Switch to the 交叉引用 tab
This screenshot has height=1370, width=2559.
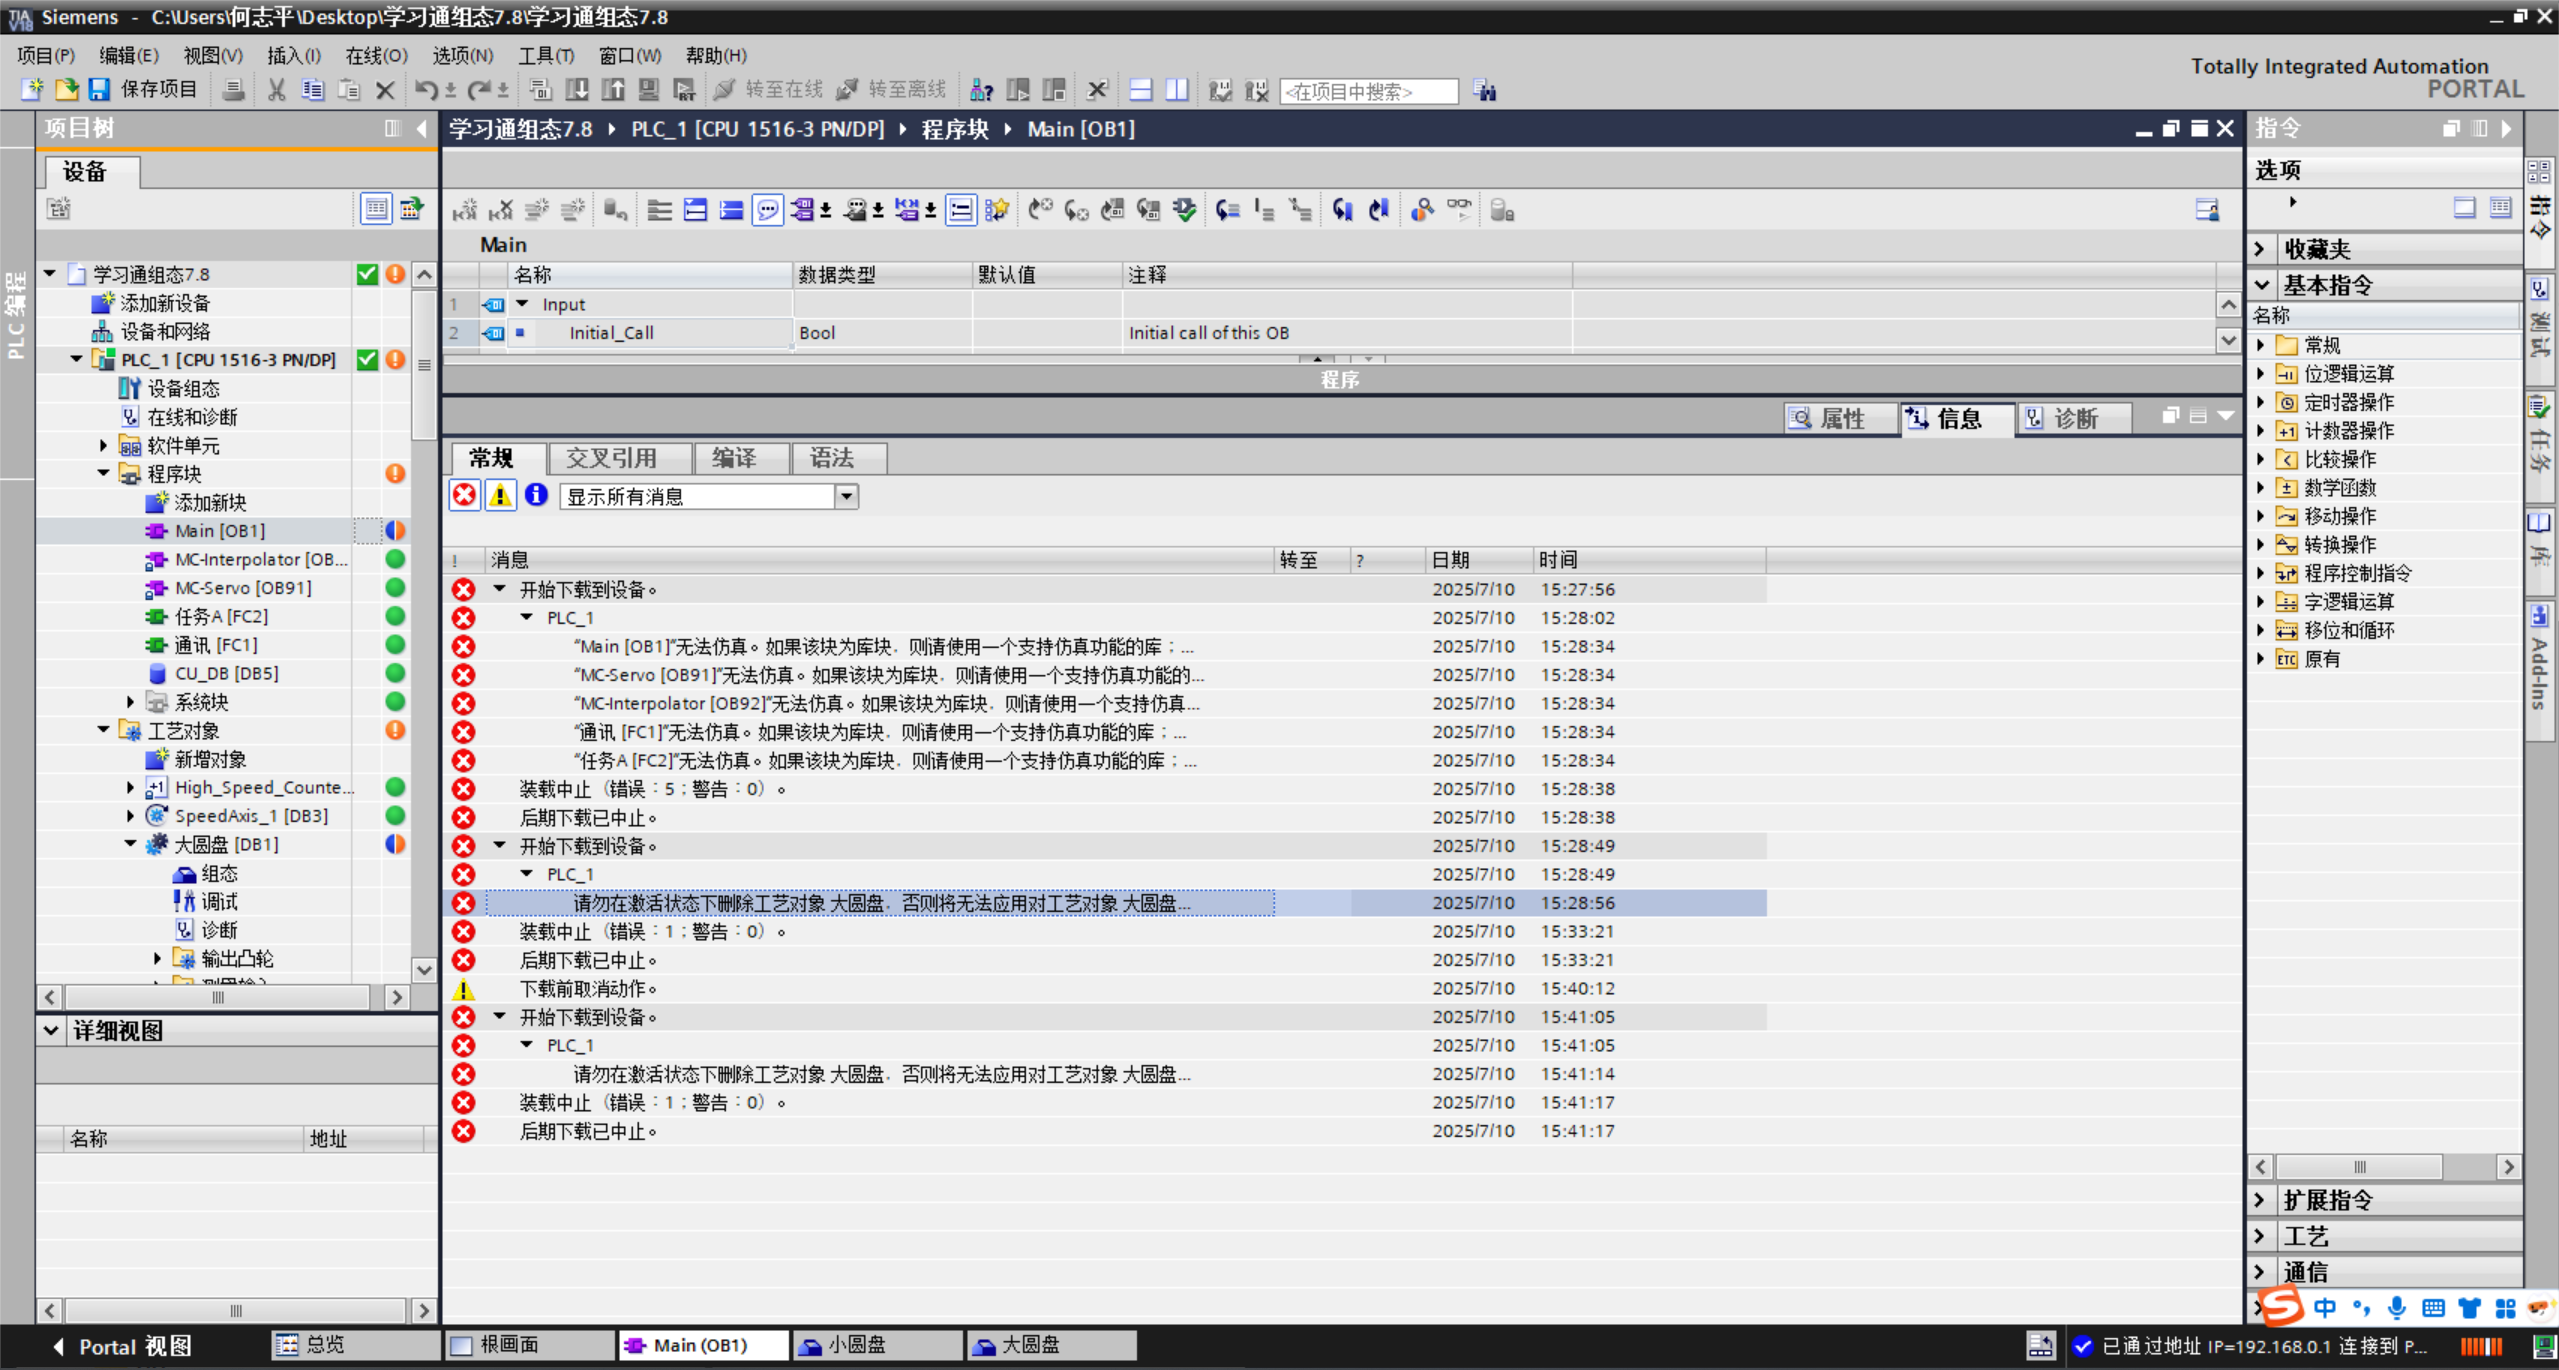tap(611, 458)
